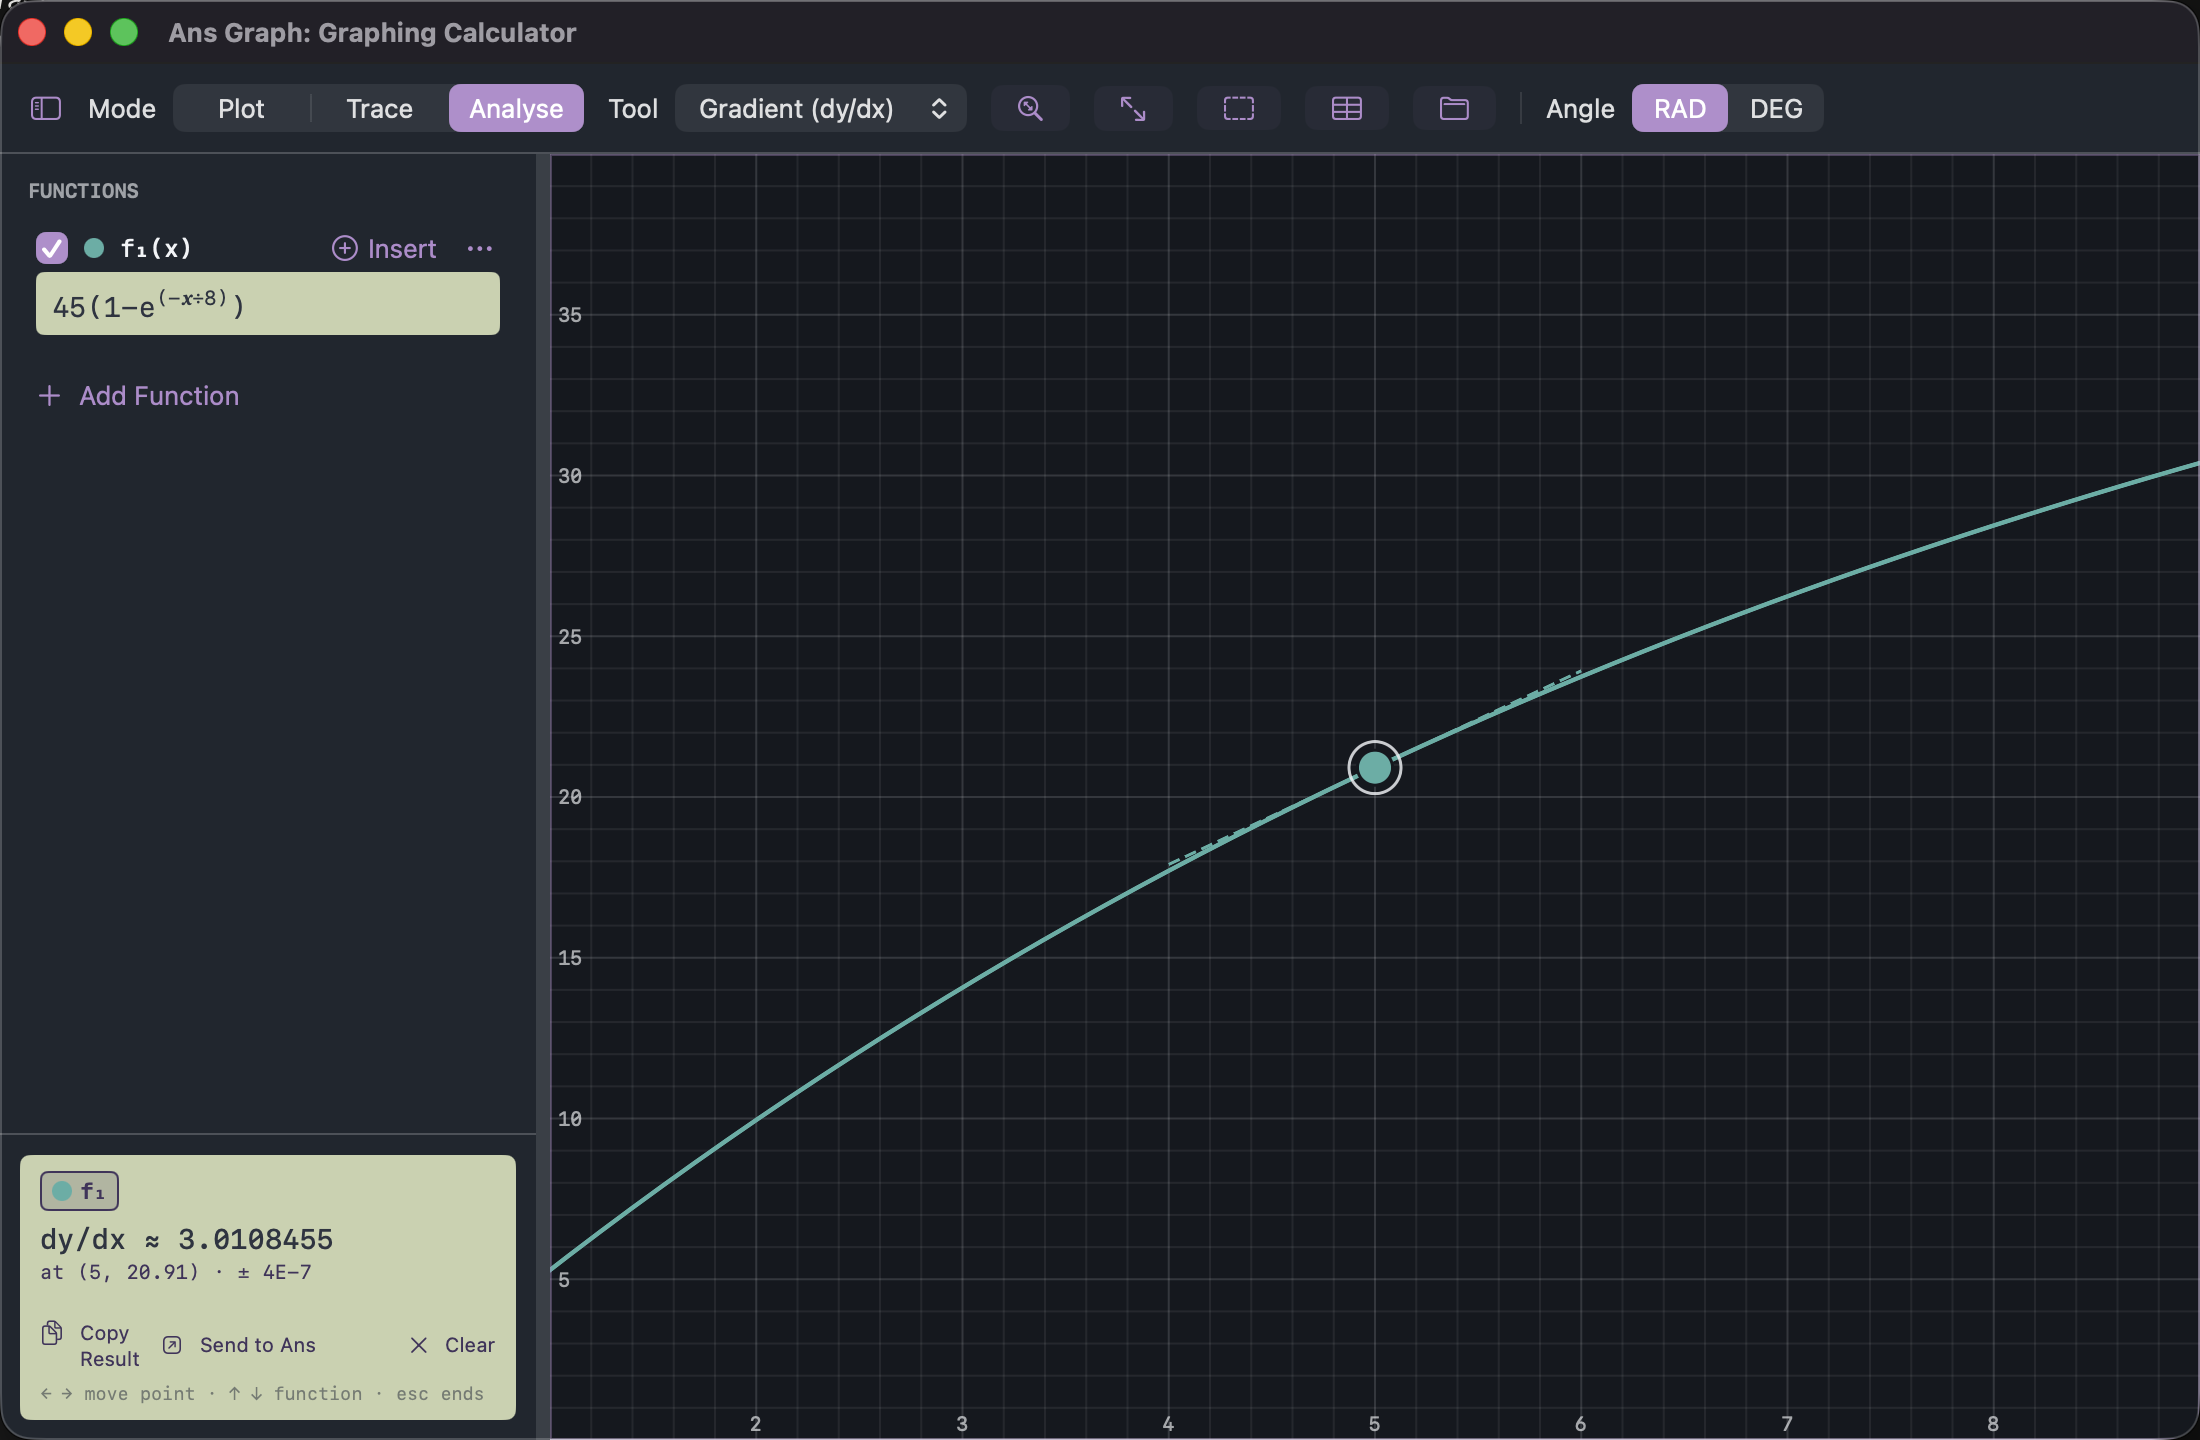Set angle unit to RAD
This screenshot has width=2200, height=1440.
coord(1680,108)
